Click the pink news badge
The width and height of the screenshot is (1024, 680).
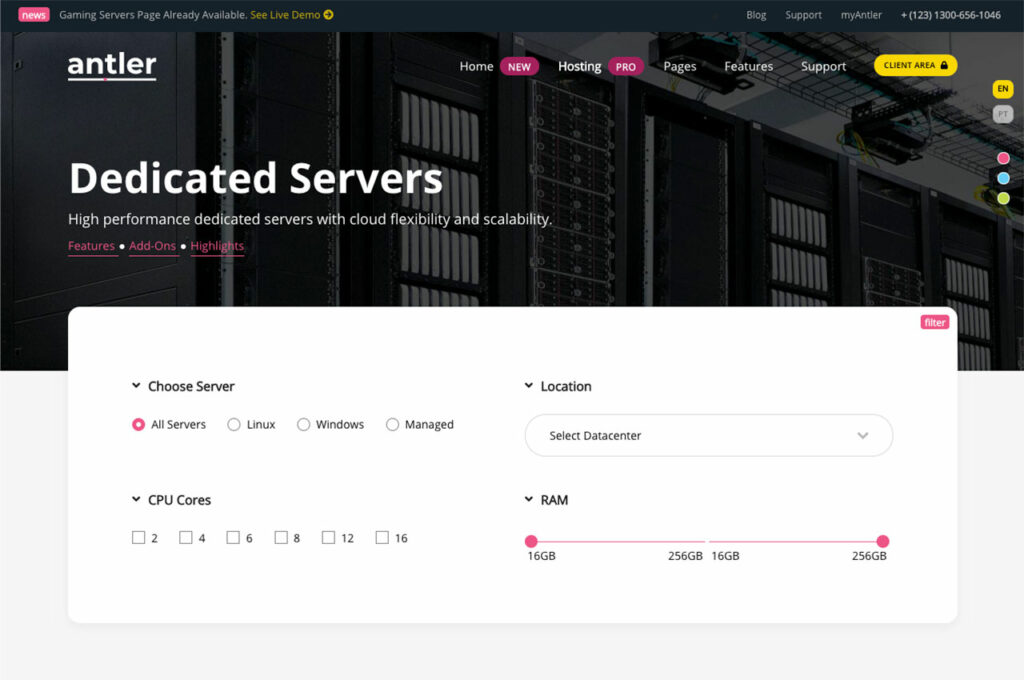click(33, 15)
